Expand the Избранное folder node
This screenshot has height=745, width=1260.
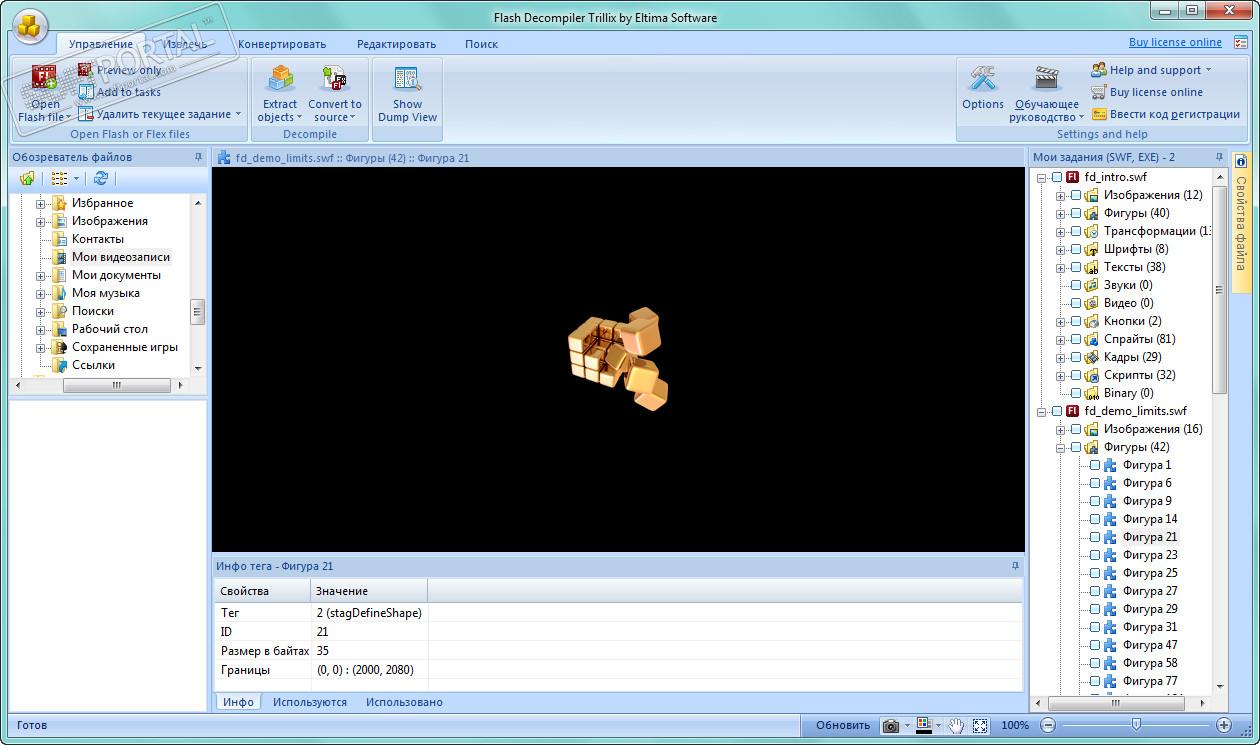(41, 203)
